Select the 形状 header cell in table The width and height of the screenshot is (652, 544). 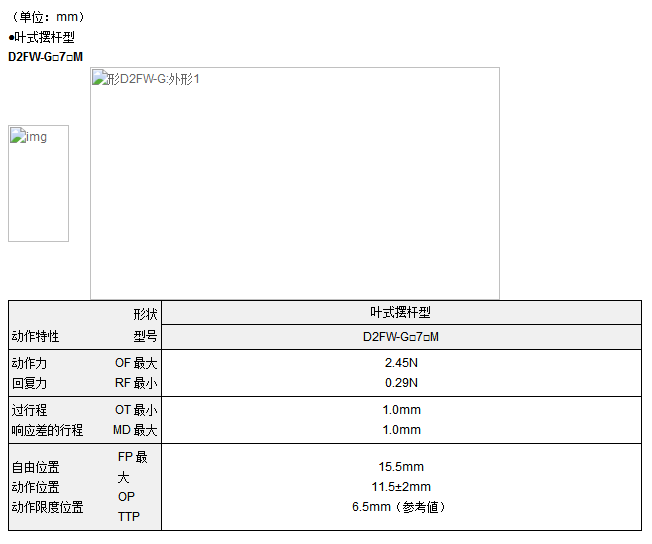[x=145, y=313]
